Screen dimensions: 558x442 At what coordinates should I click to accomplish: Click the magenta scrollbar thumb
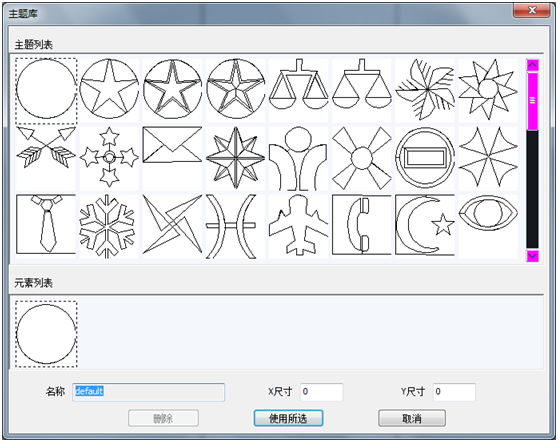click(532, 101)
